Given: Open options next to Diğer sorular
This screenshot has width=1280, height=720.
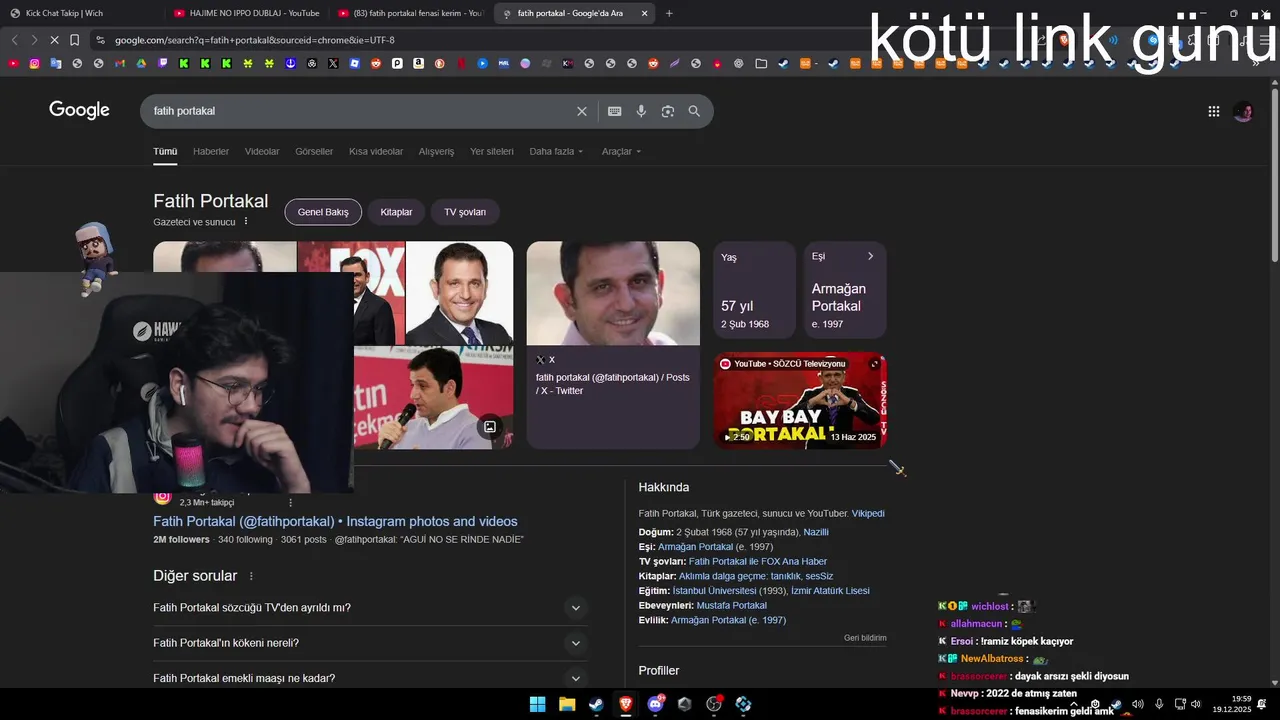Looking at the screenshot, I should click(x=251, y=577).
